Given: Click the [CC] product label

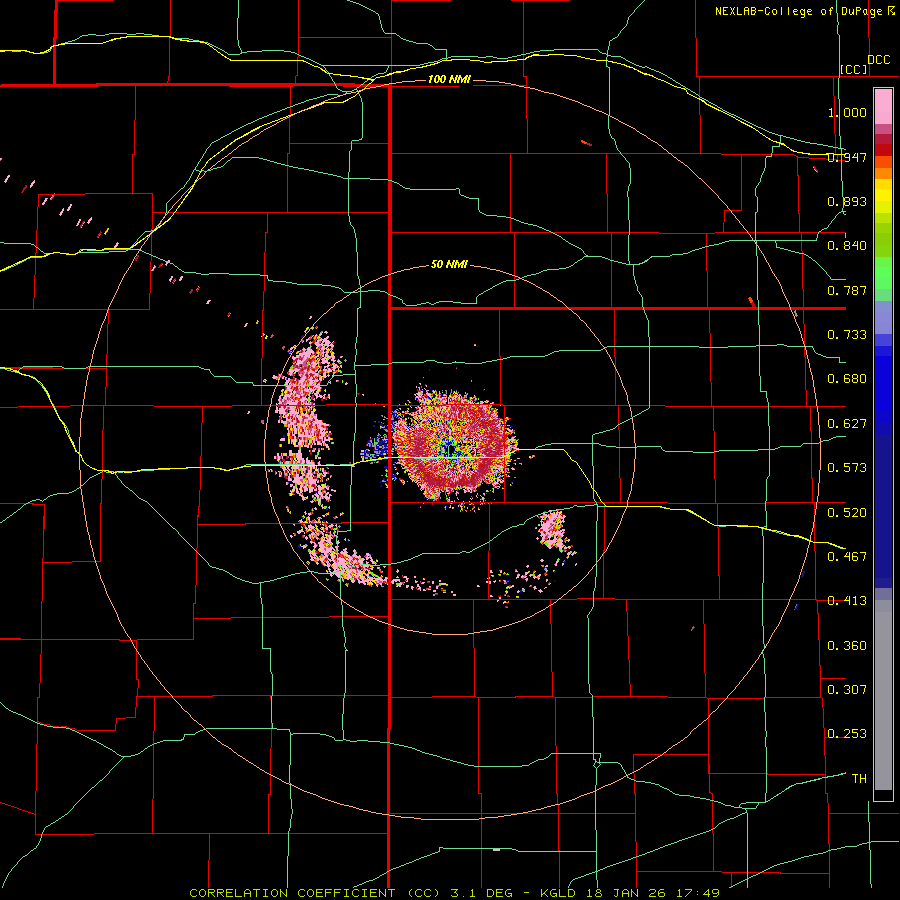Looking at the screenshot, I should (x=854, y=69).
